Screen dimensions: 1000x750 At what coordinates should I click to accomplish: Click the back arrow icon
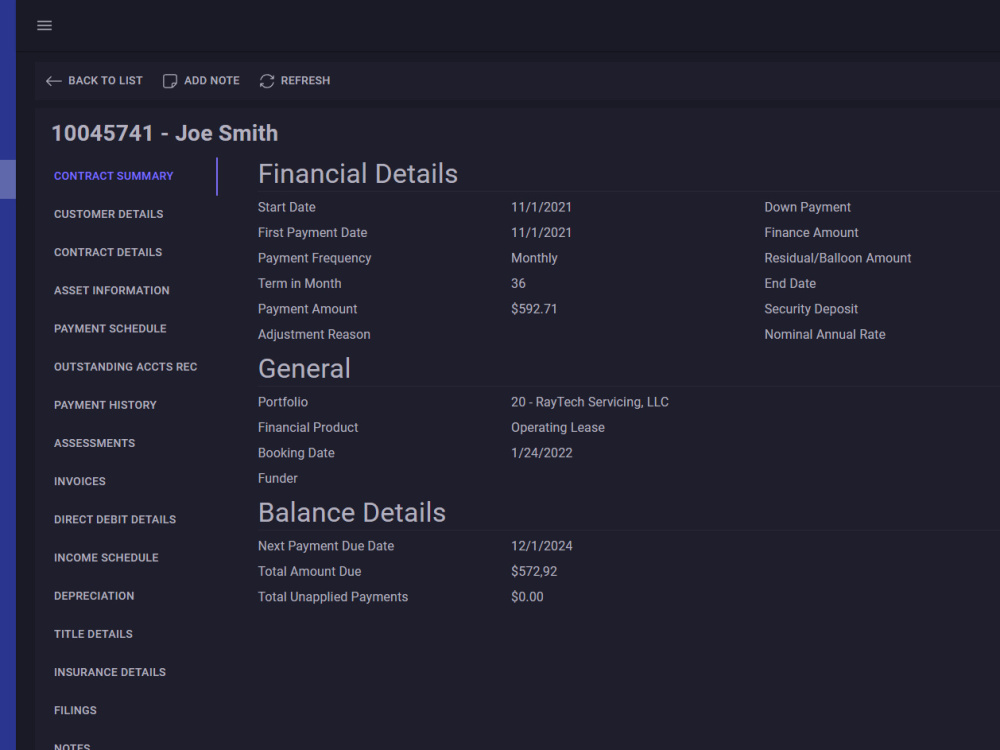(54, 81)
